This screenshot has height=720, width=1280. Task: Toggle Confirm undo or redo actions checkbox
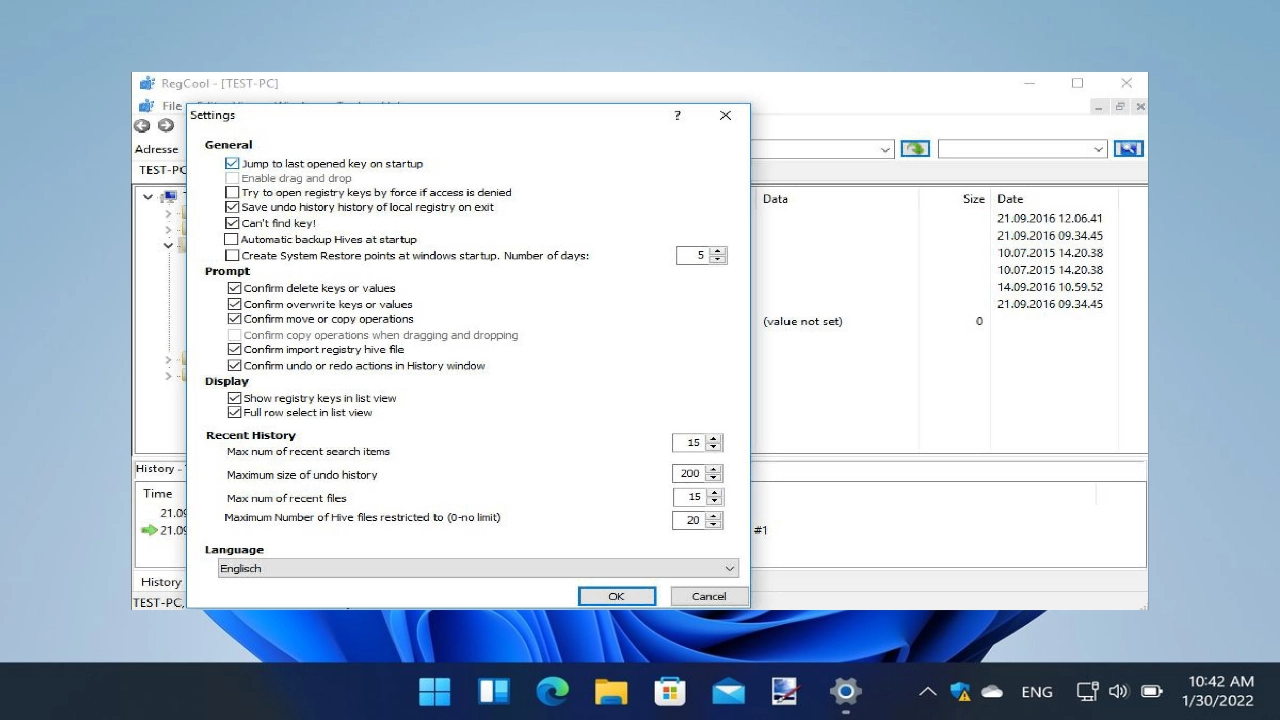pyautogui.click(x=235, y=365)
